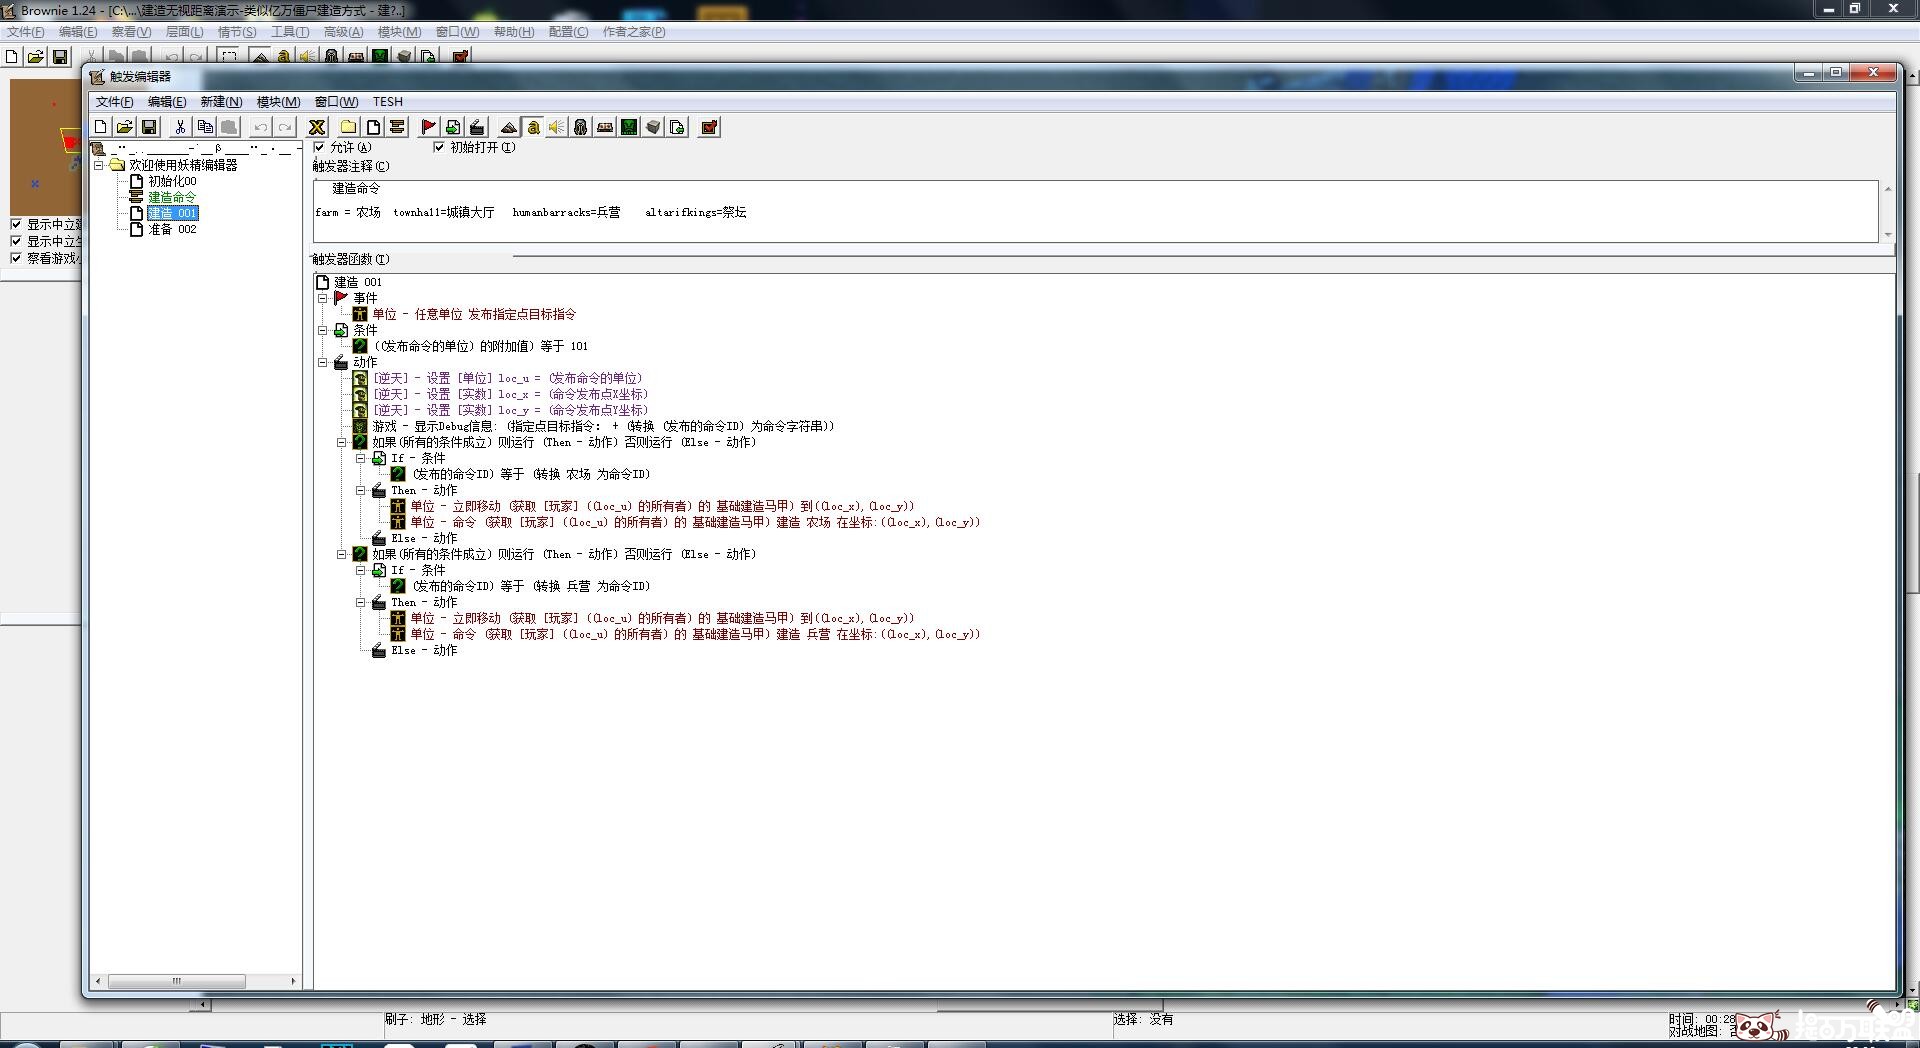Collapse the 动作 section in trigger functions
The height and width of the screenshot is (1048, 1920).
click(323, 362)
